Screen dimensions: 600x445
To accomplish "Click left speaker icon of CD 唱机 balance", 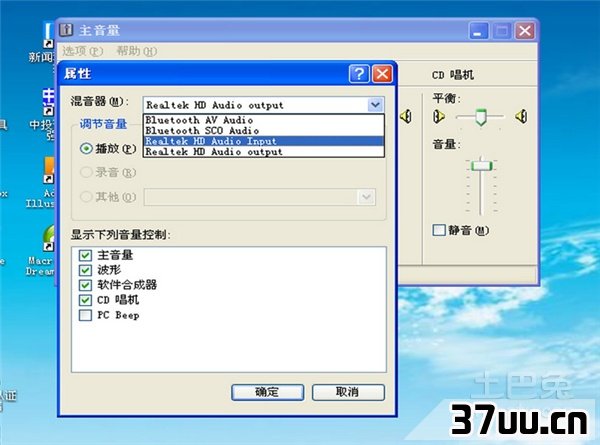I will 439,116.
